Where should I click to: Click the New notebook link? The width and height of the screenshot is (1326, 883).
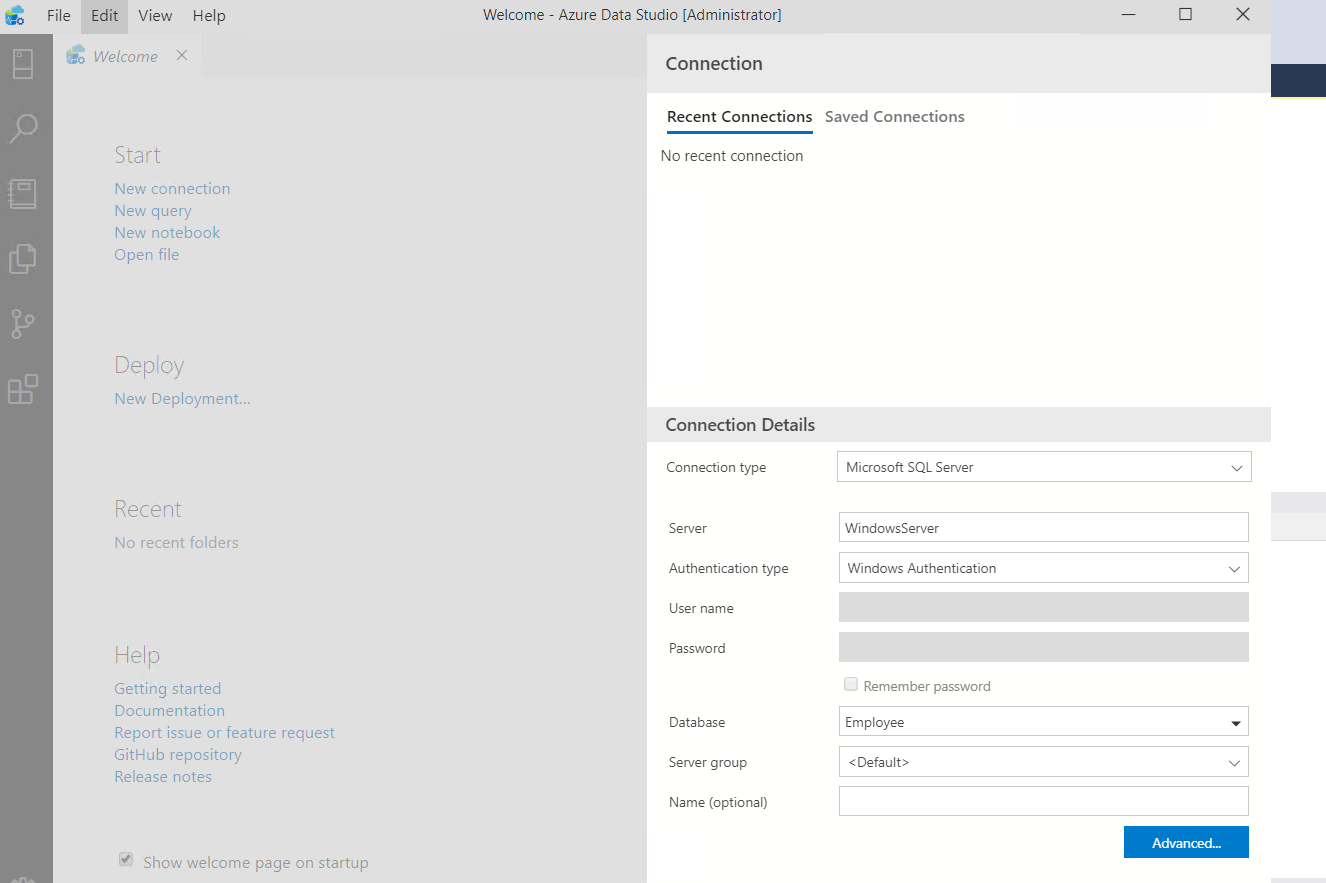pos(167,232)
